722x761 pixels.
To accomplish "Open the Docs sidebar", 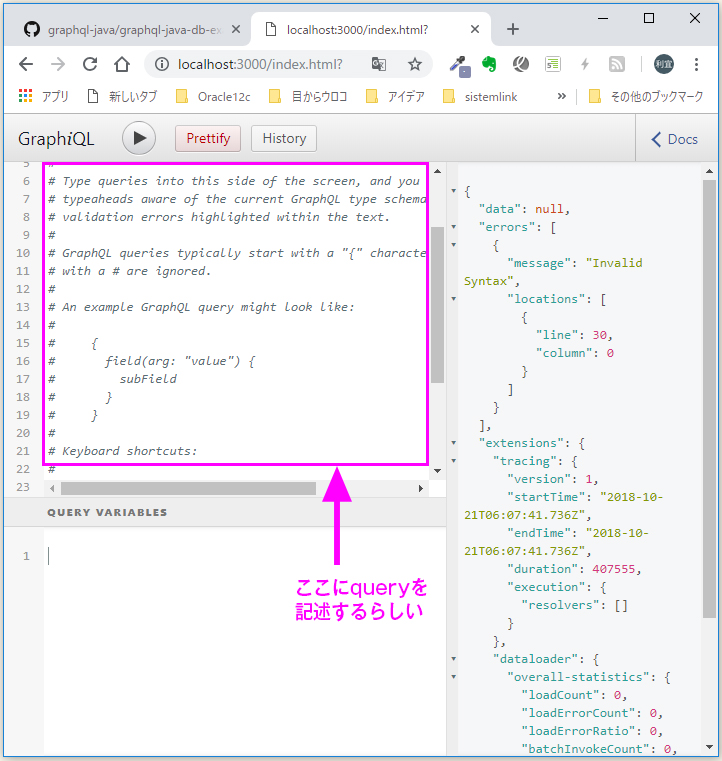I will (x=675, y=139).
